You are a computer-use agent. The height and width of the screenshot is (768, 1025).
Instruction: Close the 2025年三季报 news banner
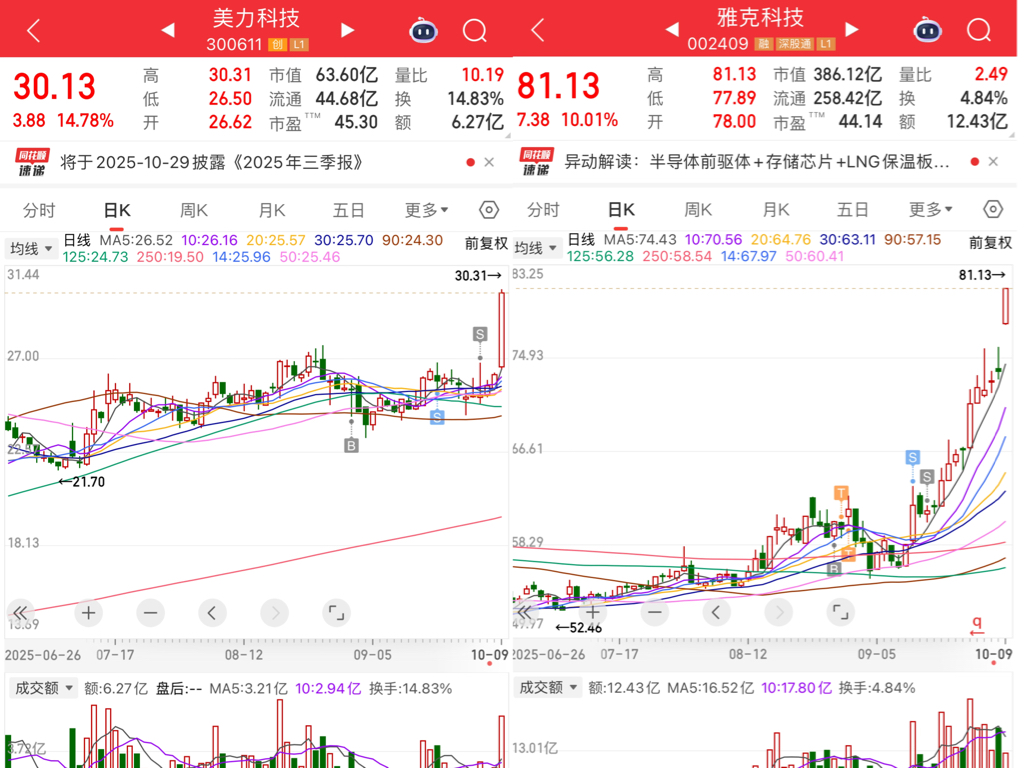pos(489,162)
